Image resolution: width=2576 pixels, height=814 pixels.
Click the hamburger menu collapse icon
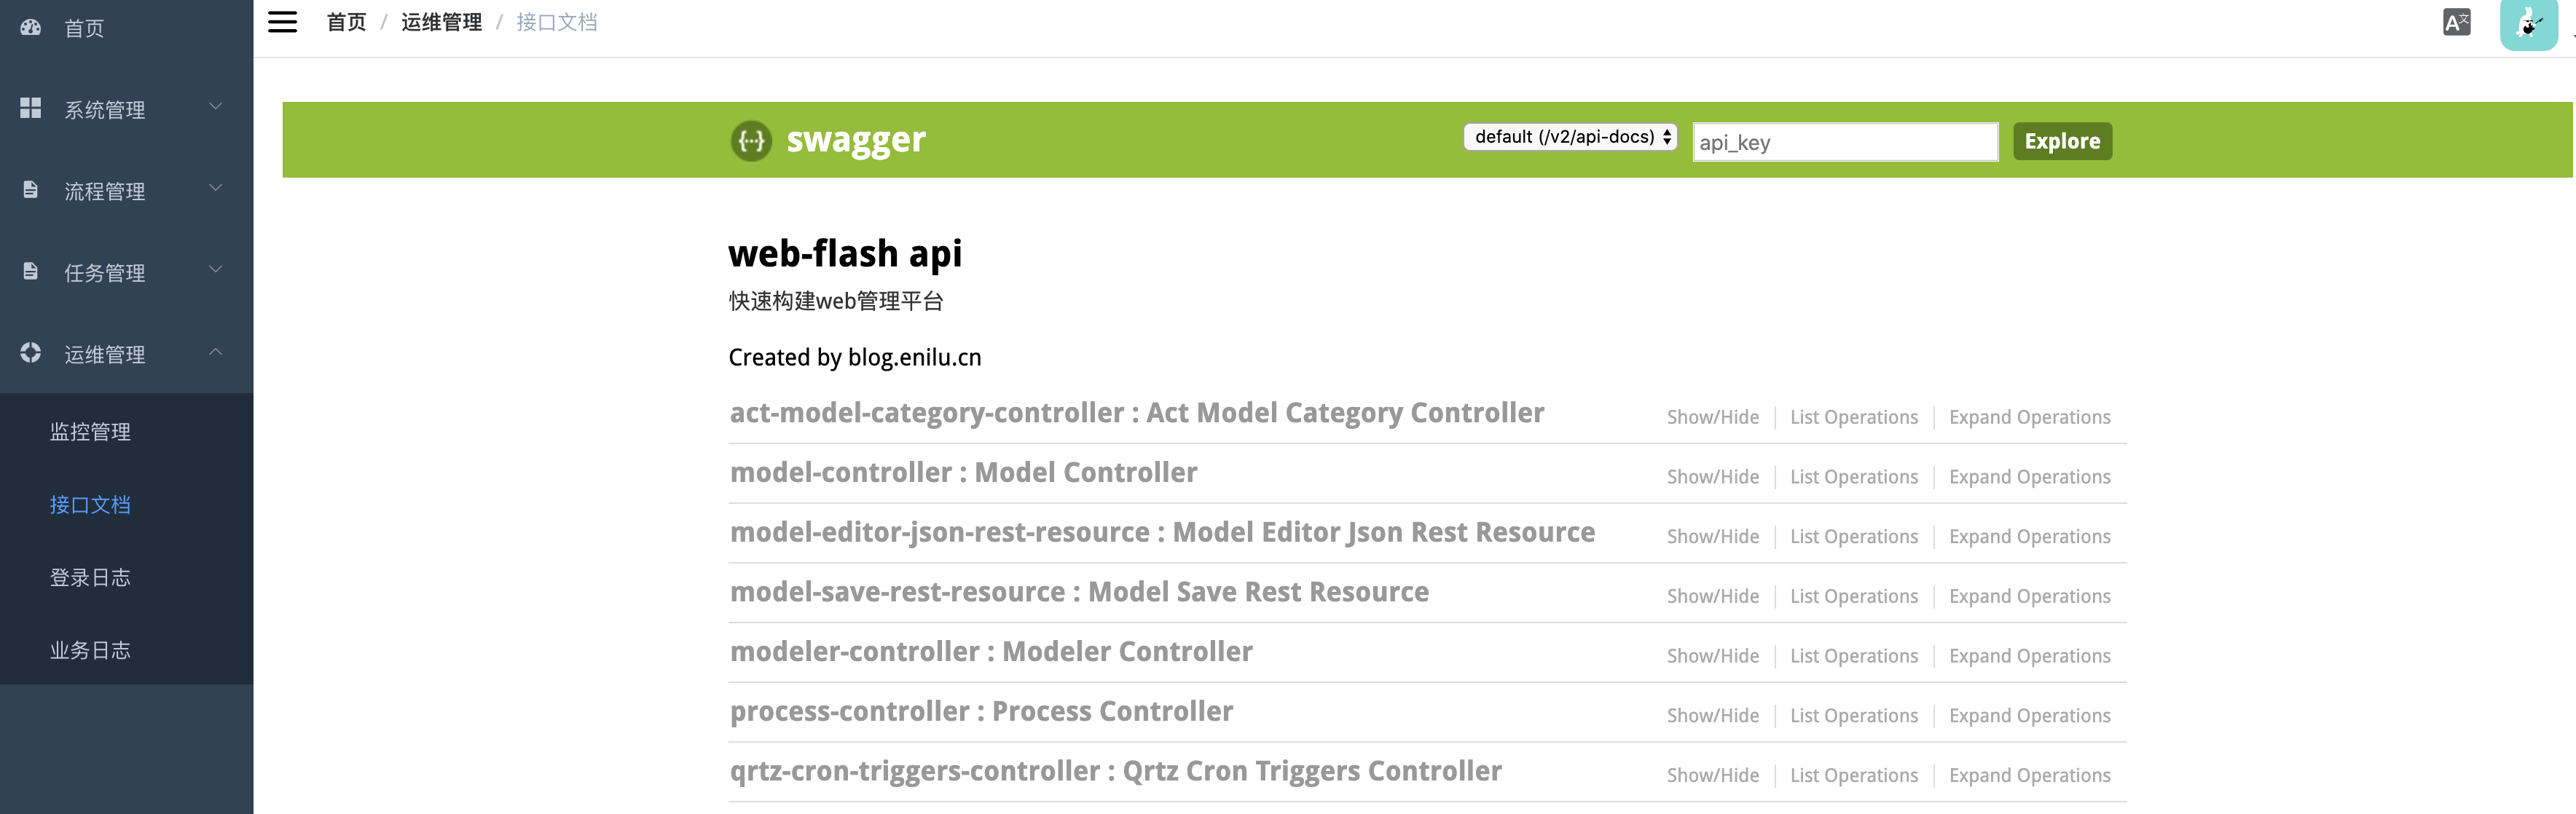pyautogui.click(x=282, y=22)
